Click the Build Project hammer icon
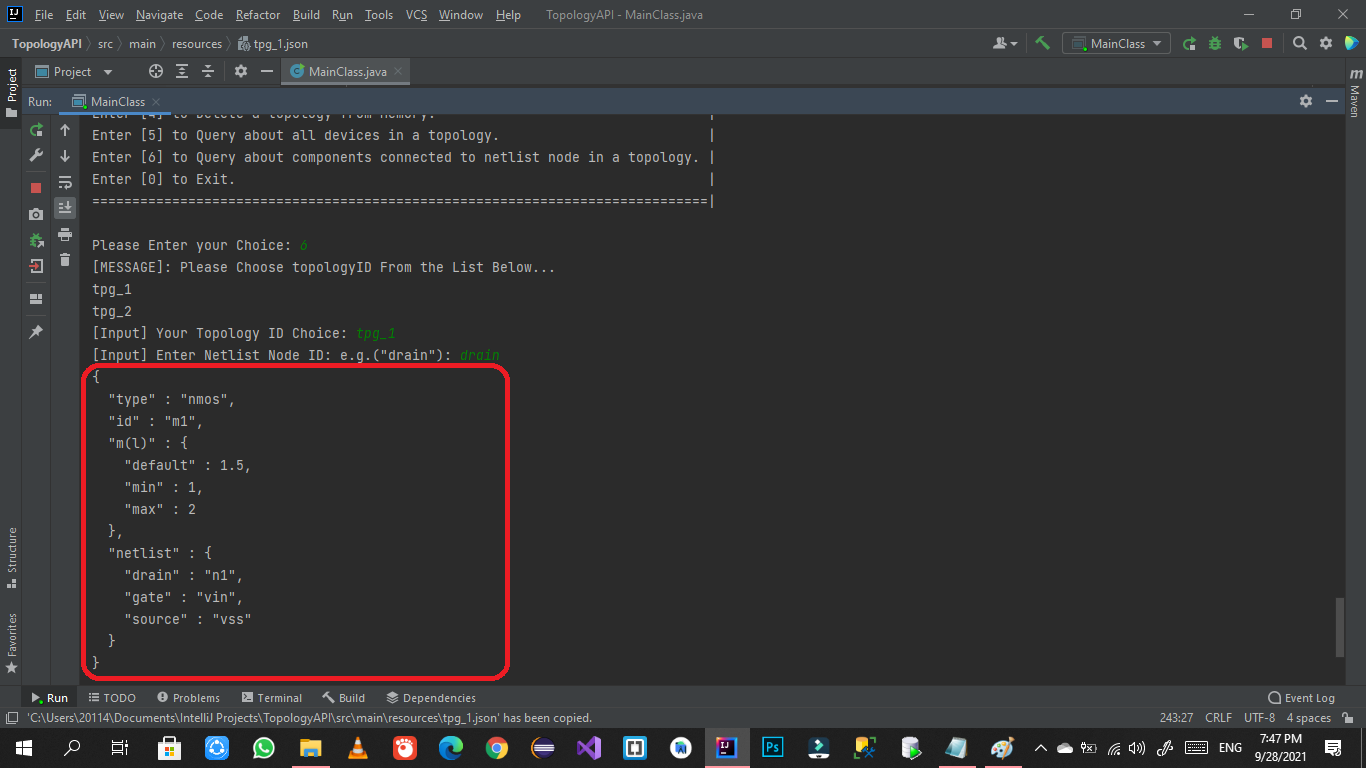Image resolution: width=1366 pixels, height=768 pixels. [x=1042, y=43]
